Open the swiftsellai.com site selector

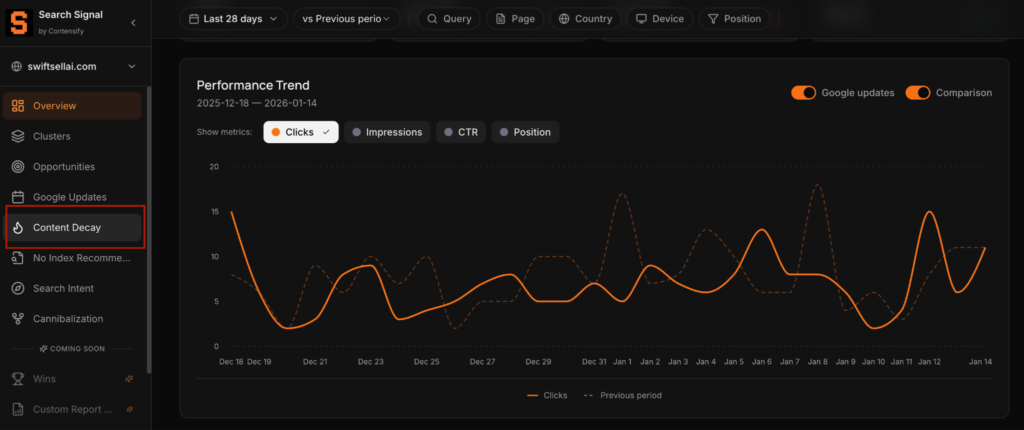coord(74,67)
